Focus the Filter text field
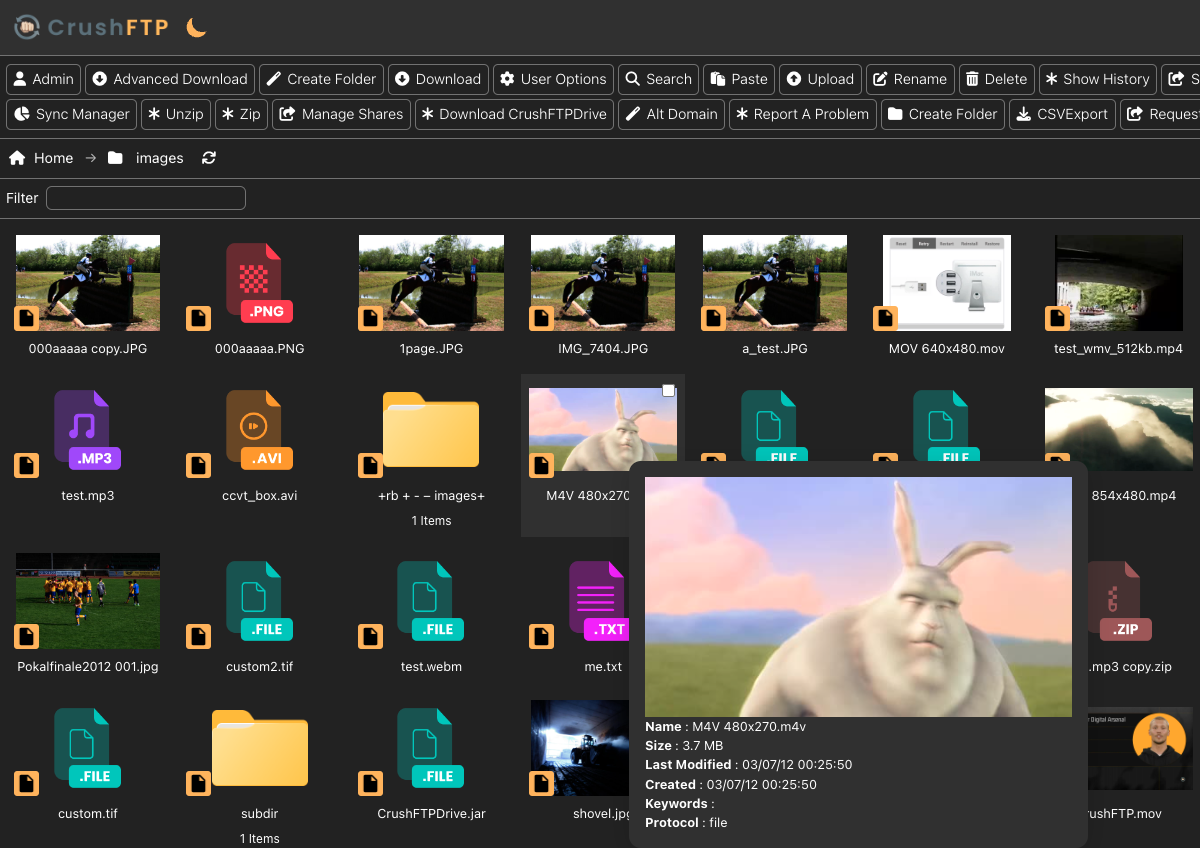The width and height of the screenshot is (1200, 848). click(146, 198)
